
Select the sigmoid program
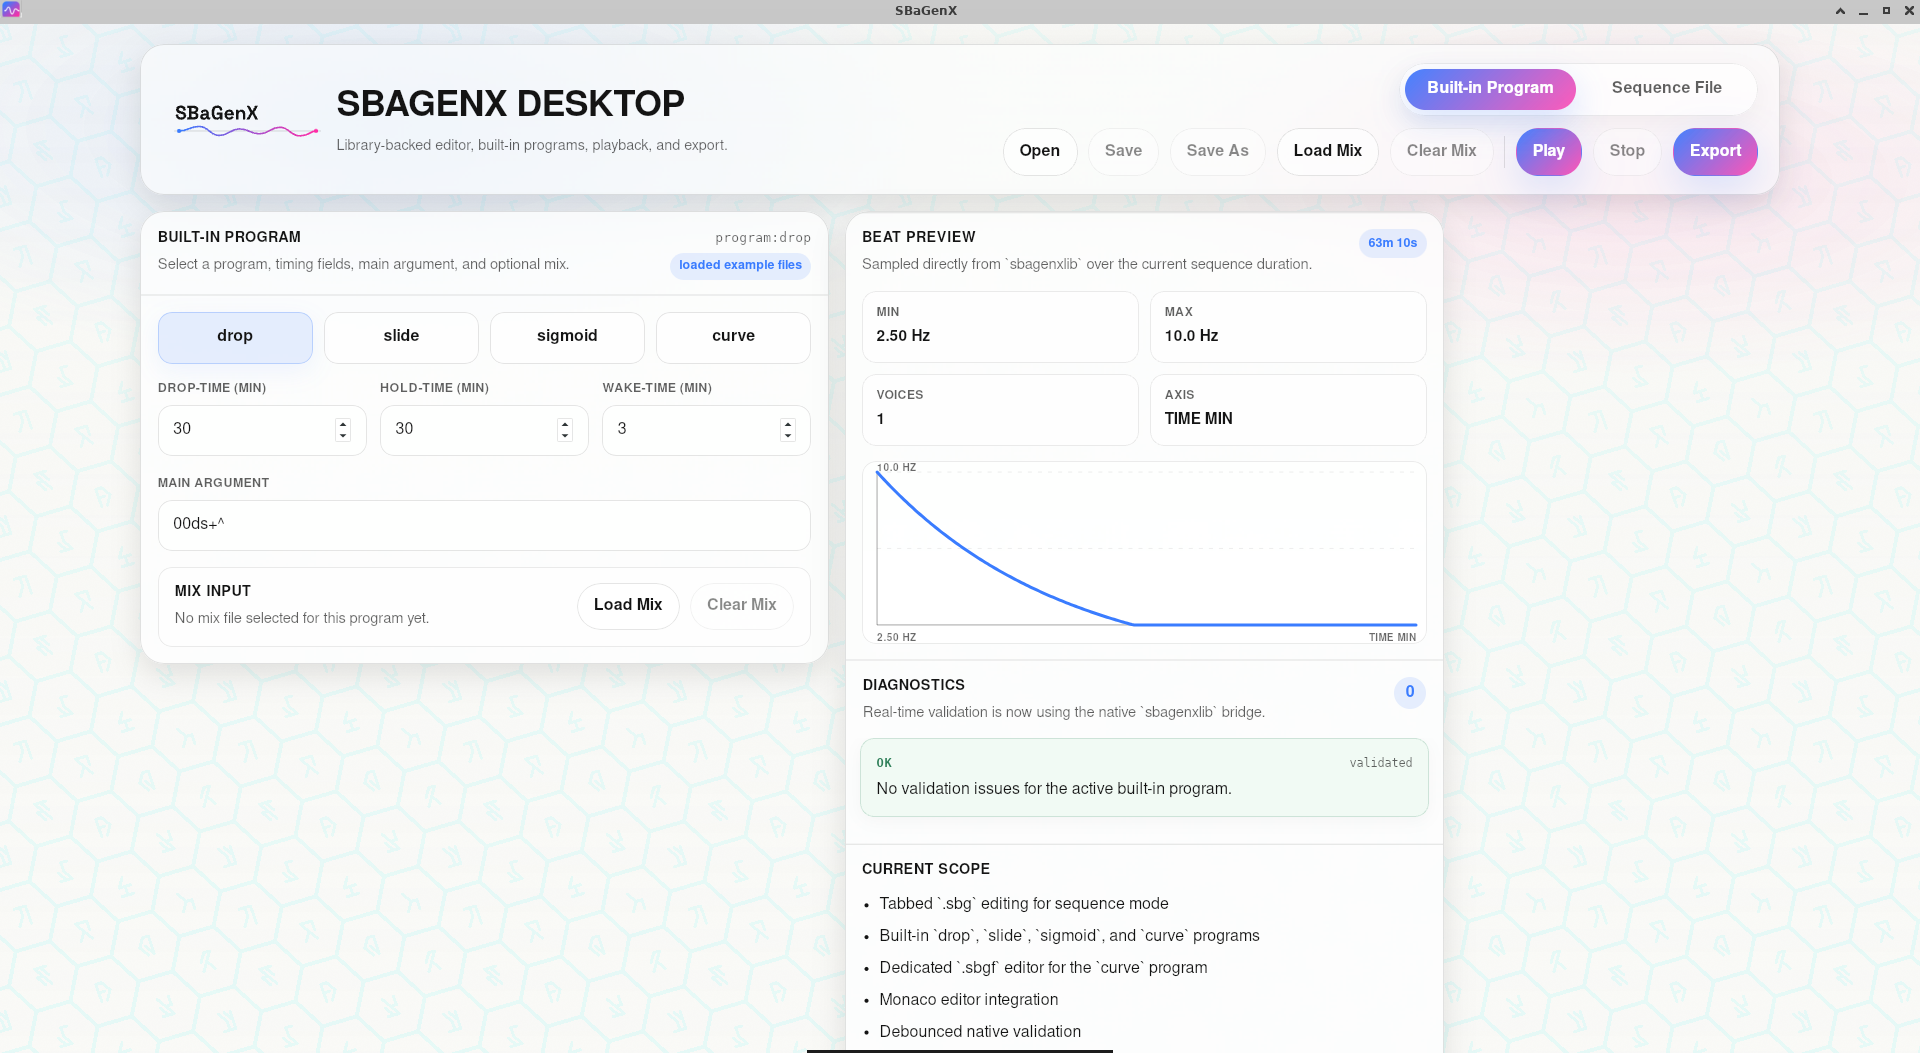point(566,336)
